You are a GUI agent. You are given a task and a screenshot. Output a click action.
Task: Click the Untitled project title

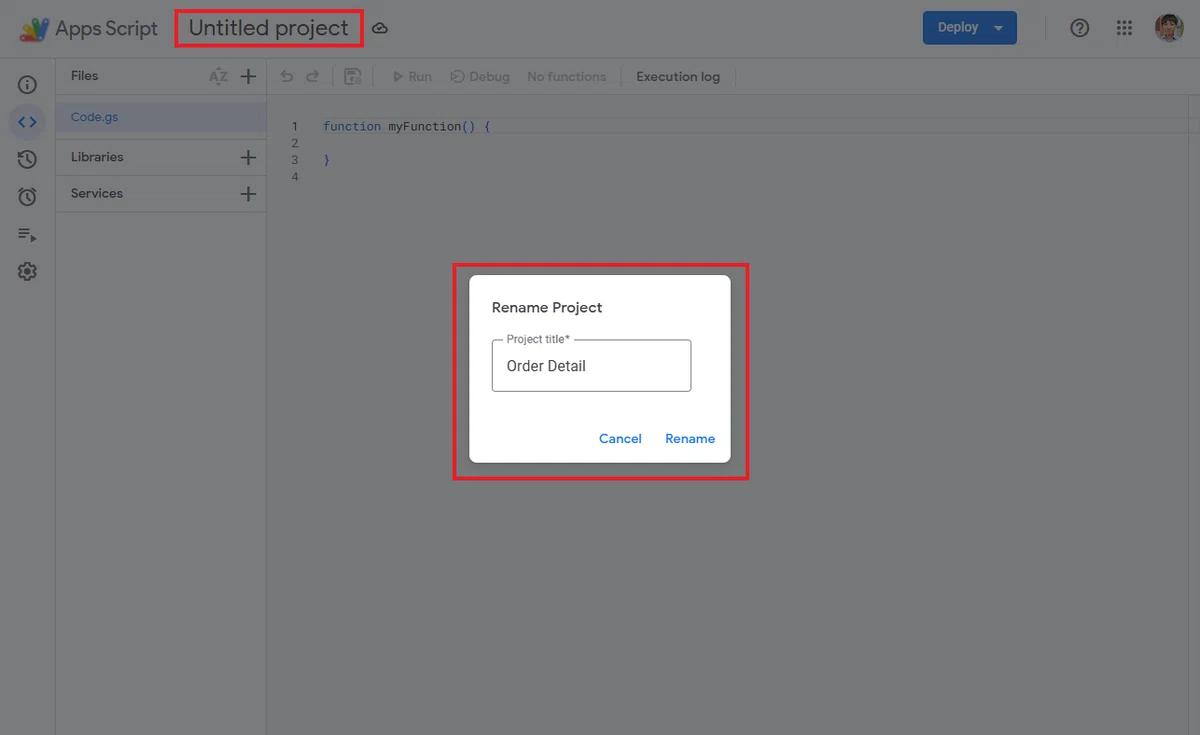coord(269,28)
